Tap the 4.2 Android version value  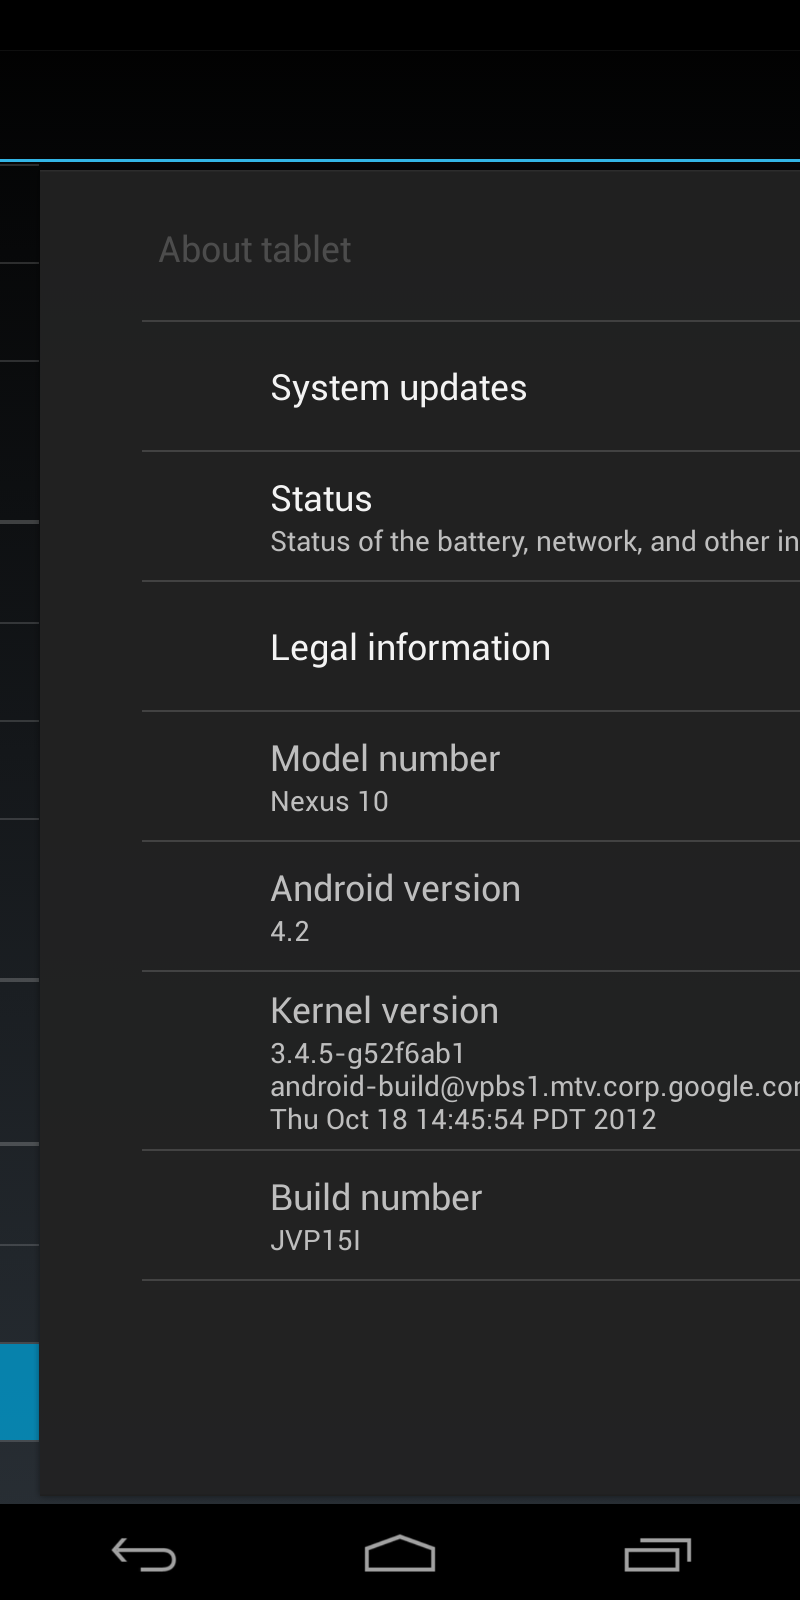point(290,931)
